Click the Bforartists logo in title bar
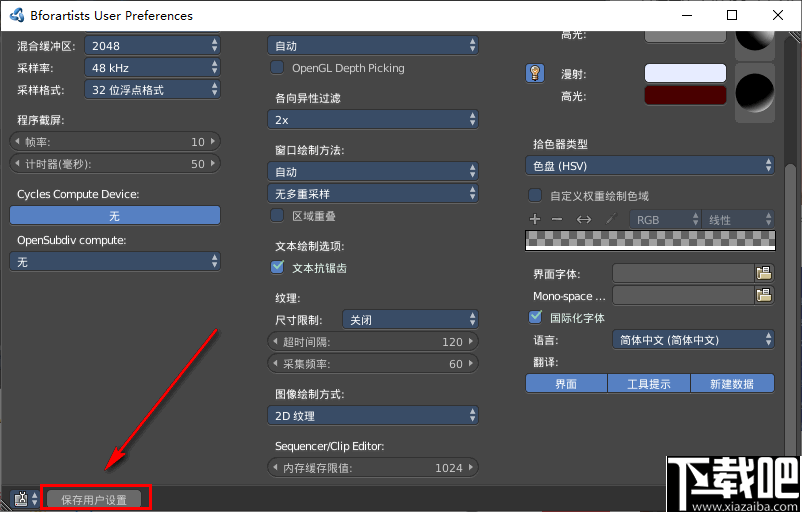The width and height of the screenshot is (802, 512). point(16,15)
